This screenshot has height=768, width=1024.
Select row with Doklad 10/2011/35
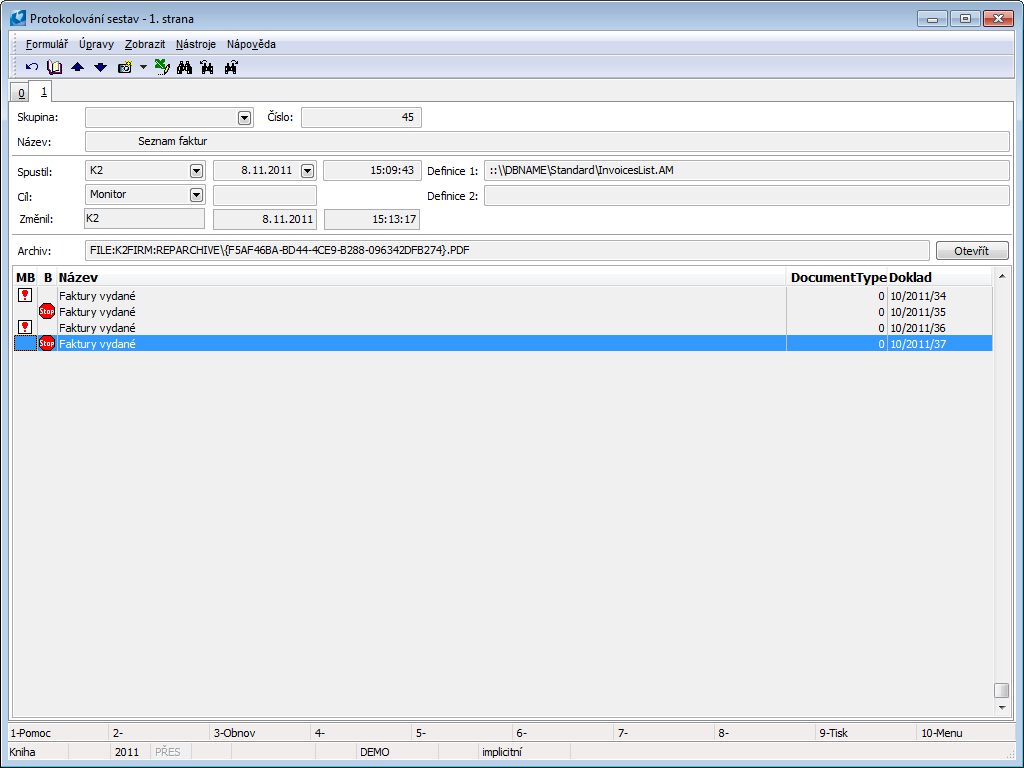(503, 312)
